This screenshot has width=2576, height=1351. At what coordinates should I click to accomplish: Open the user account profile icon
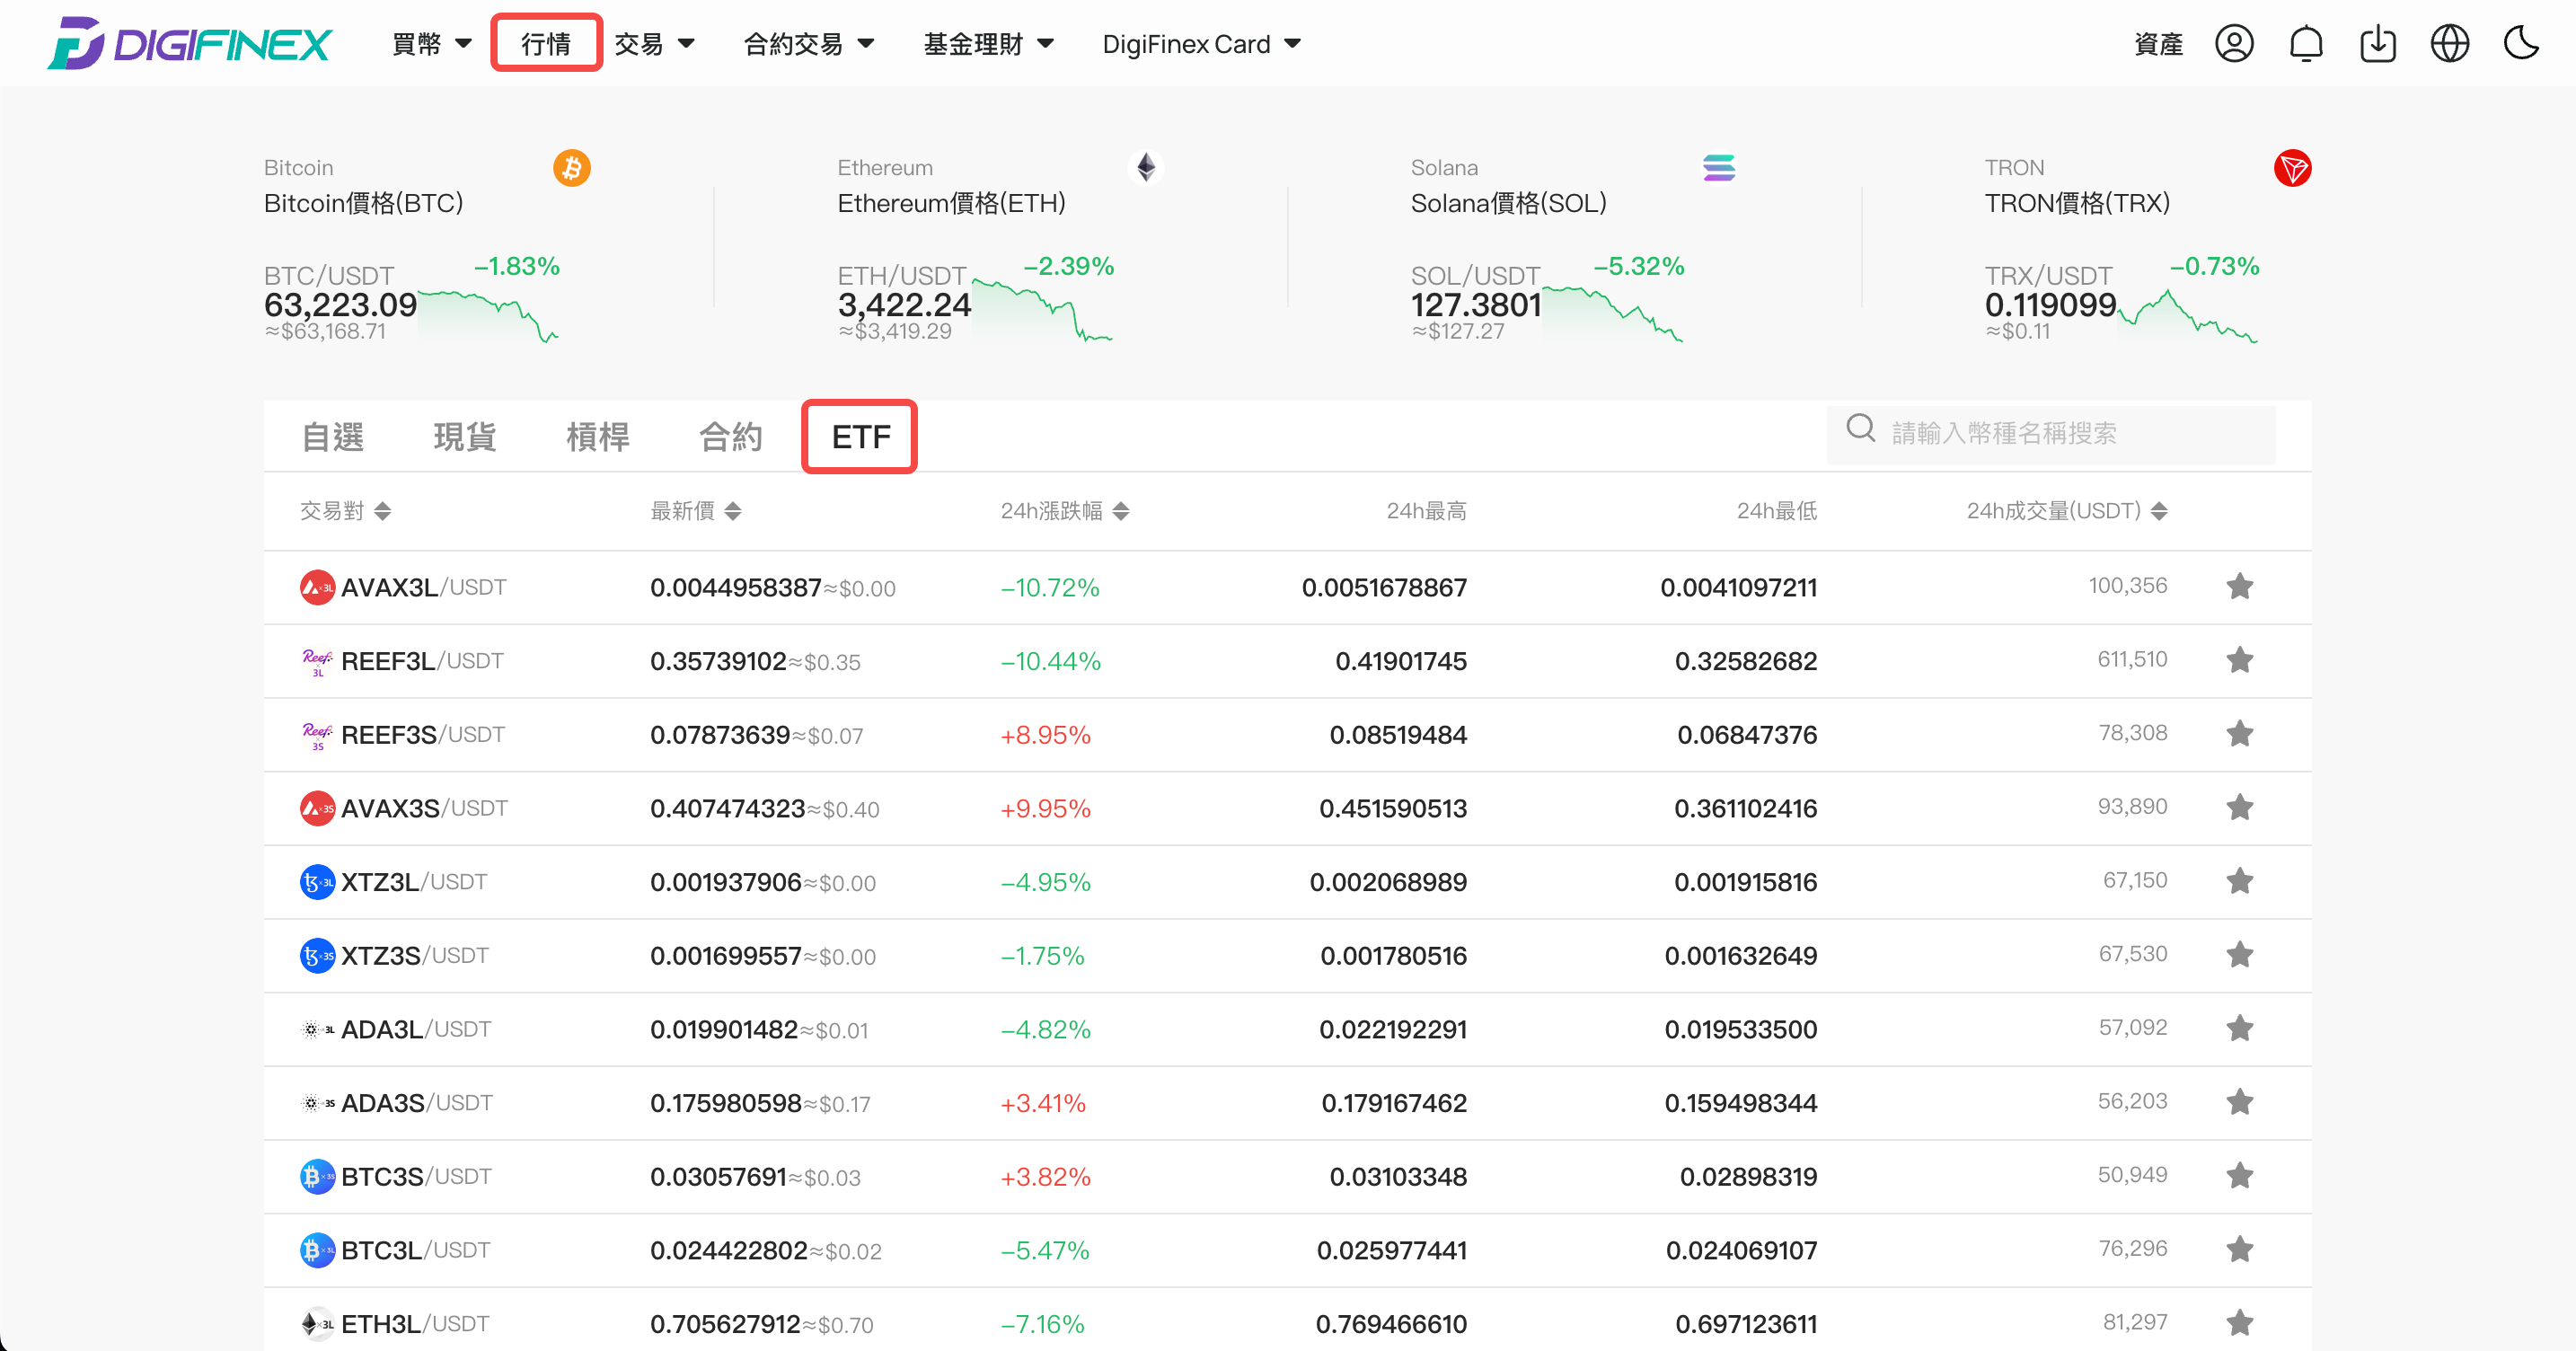point(2234,44)
